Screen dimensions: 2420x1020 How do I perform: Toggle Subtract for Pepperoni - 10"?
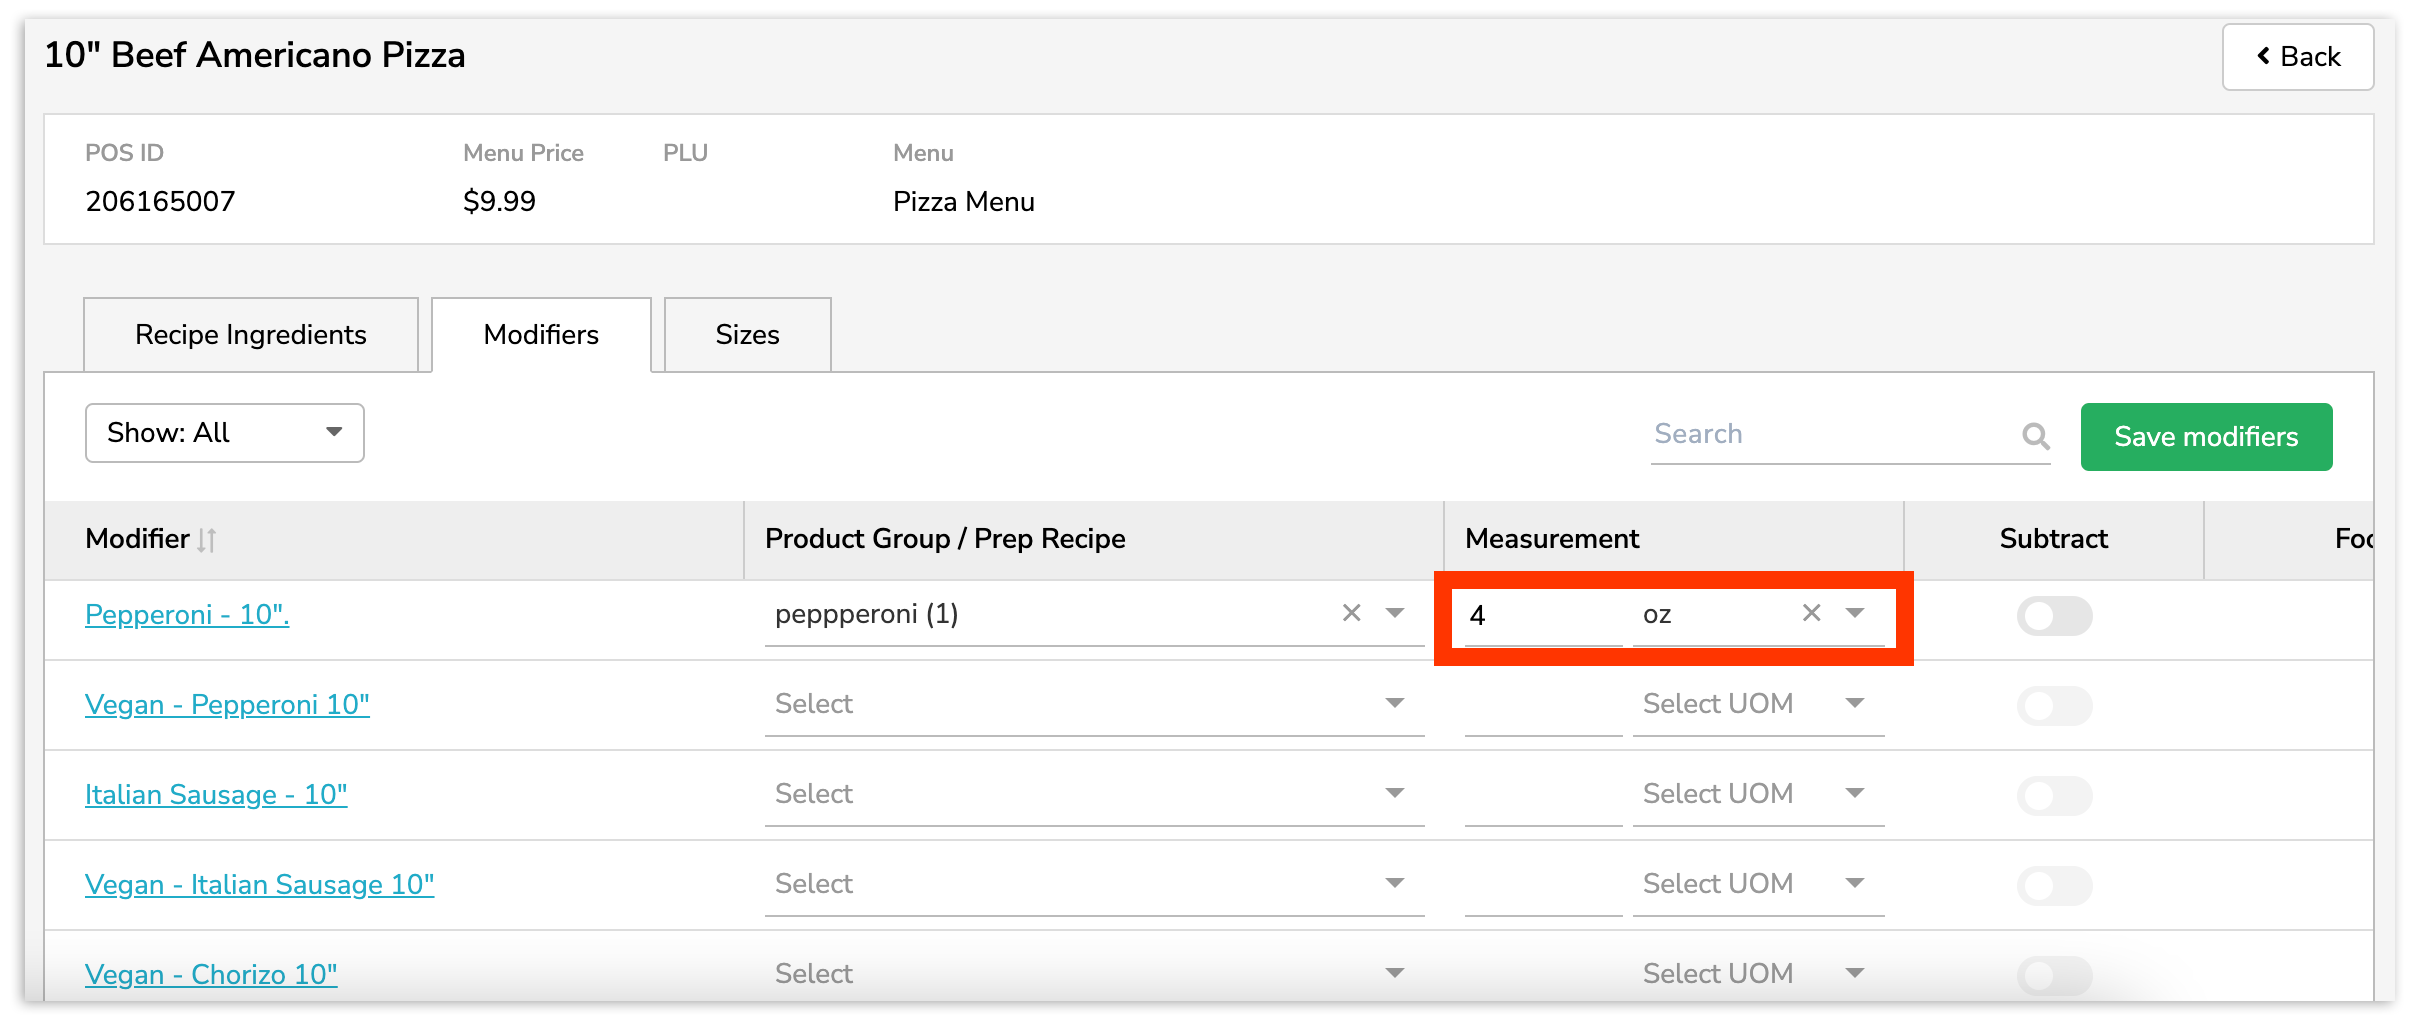2053,616
